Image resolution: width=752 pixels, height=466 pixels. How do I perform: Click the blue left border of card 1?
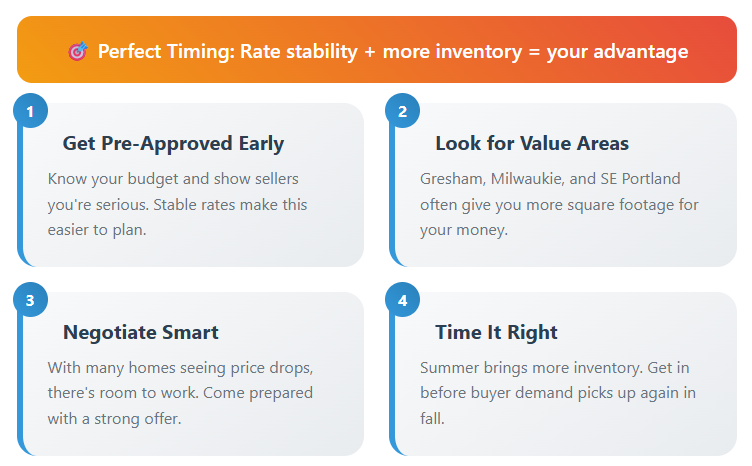pos(20,192)
